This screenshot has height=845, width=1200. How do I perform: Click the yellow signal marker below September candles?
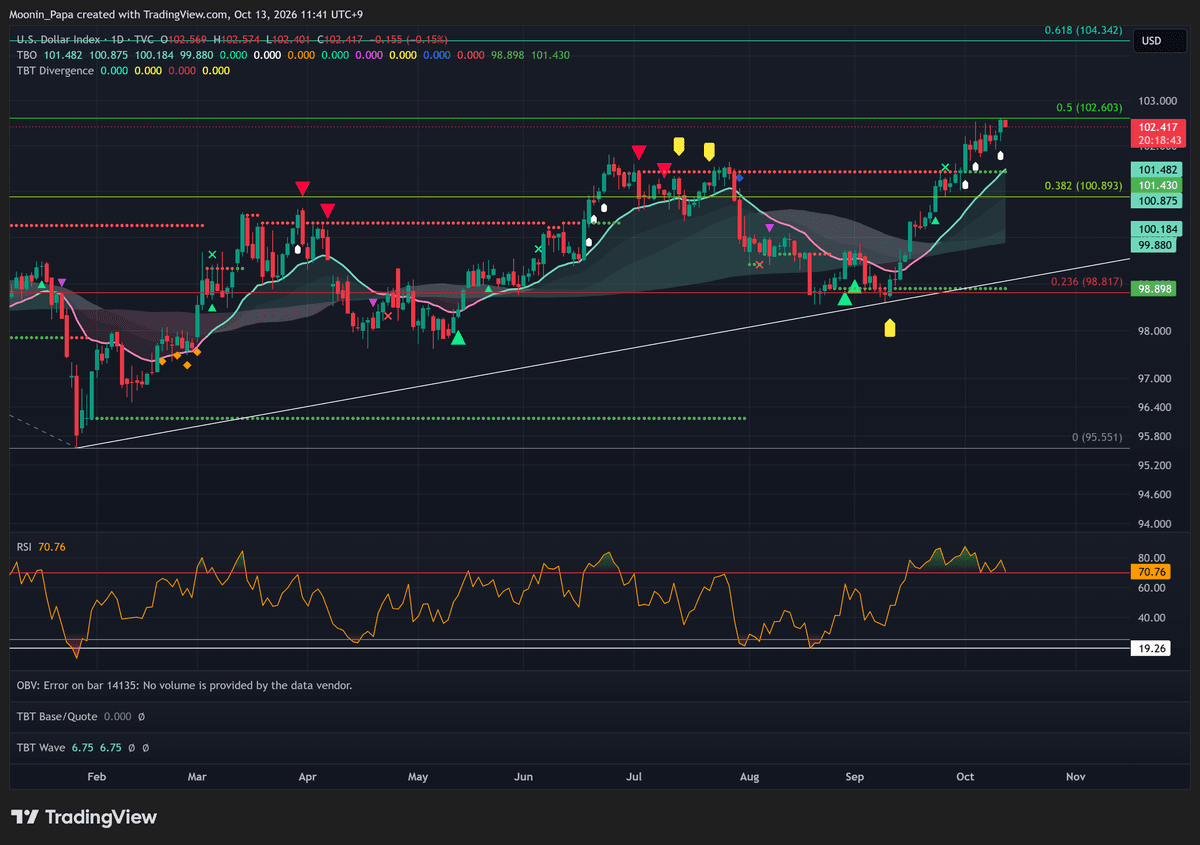(x=890, y=328)
